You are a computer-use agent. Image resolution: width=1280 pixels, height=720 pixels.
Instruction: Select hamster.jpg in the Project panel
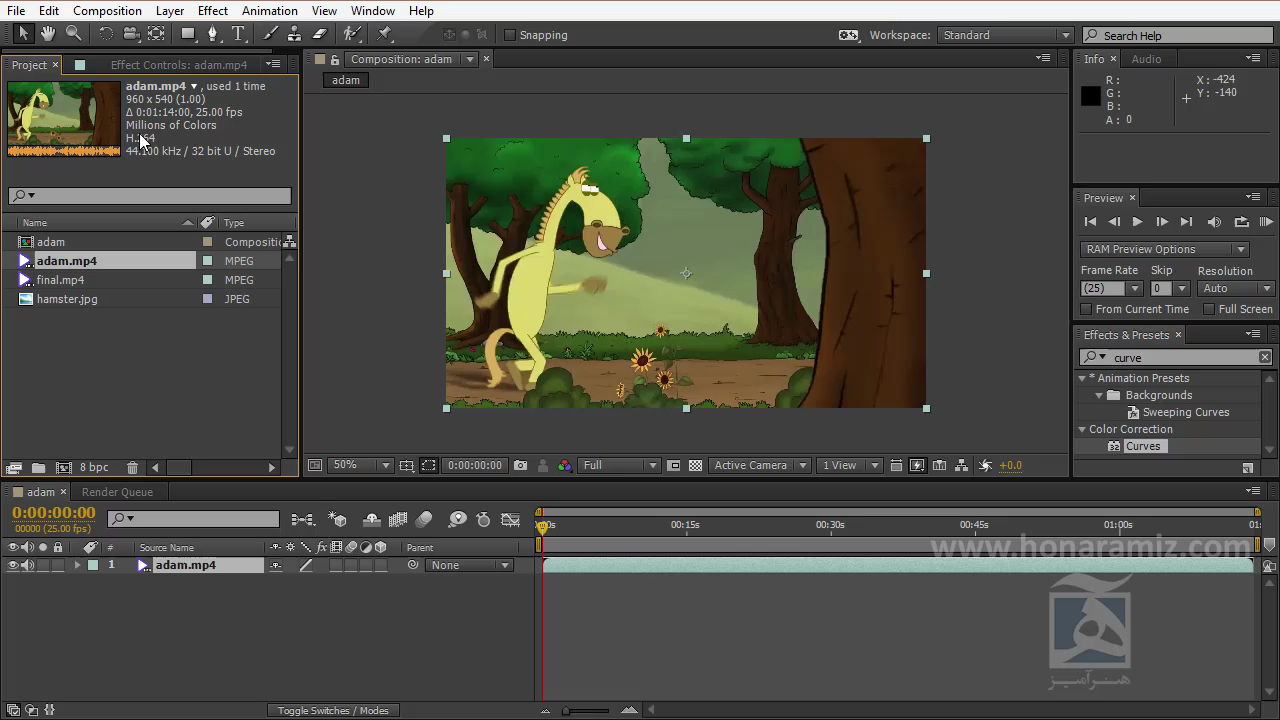(67, 299)
